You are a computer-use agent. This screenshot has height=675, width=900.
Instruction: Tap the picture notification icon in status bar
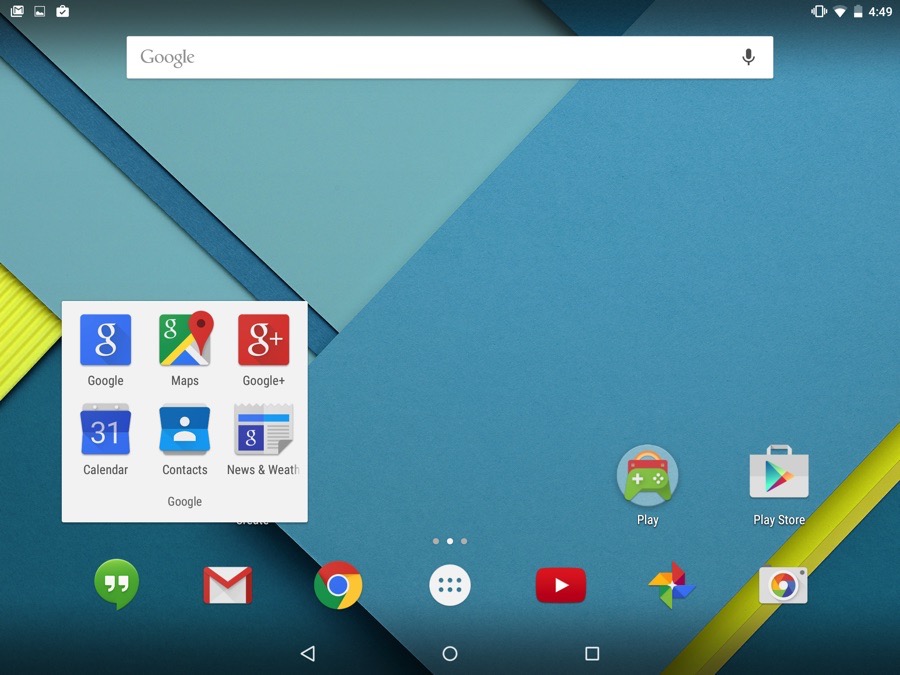[x=40, y=11]
